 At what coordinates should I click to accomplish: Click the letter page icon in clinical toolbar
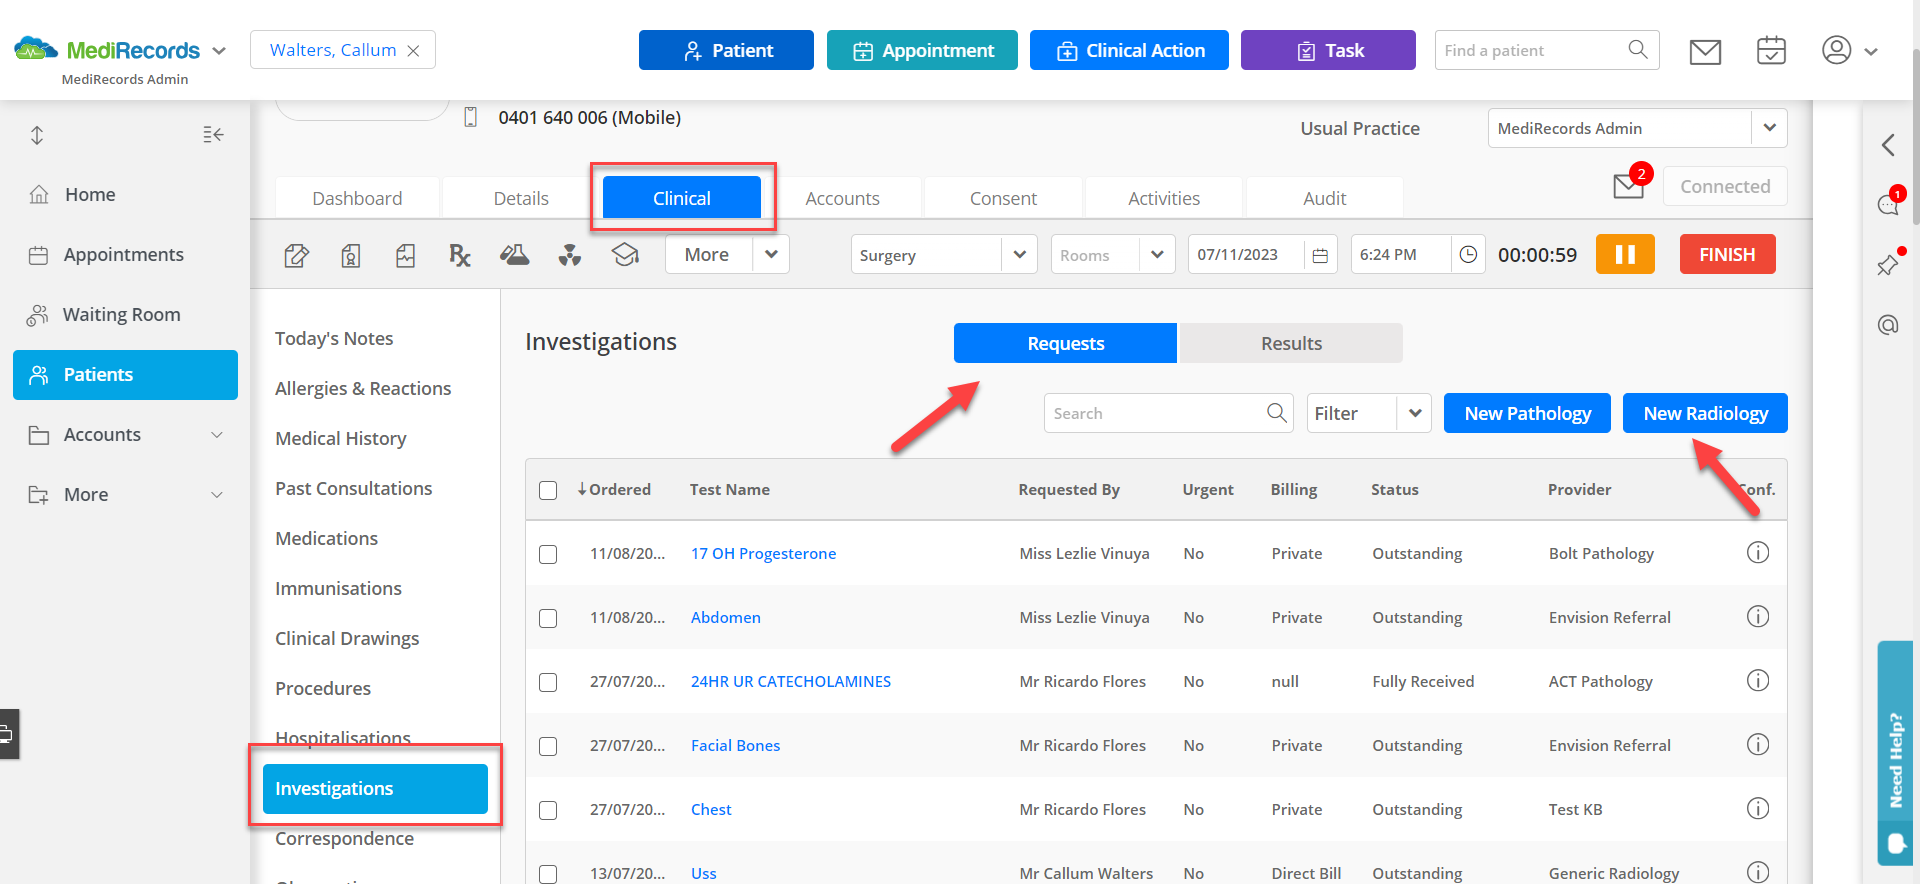pos(405,256)
